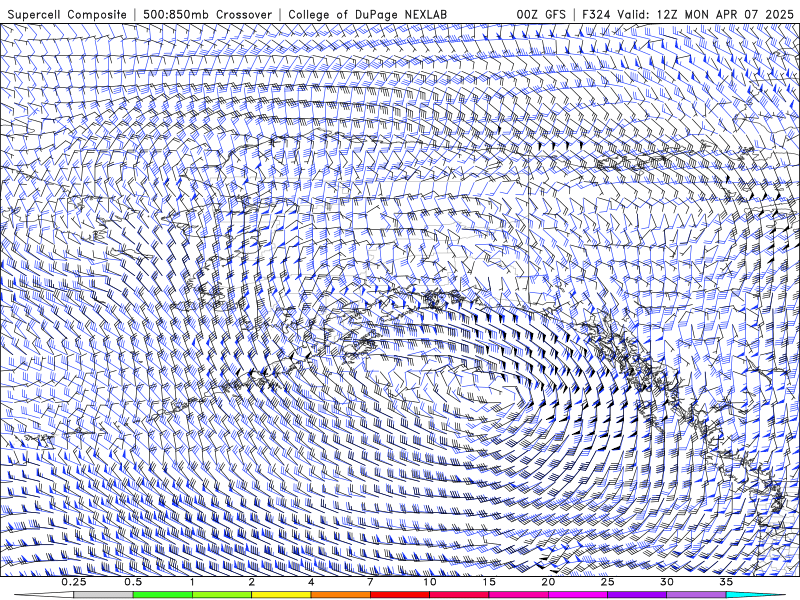Select the lavender 30–35 color bar segment

(x=696, y=595)
